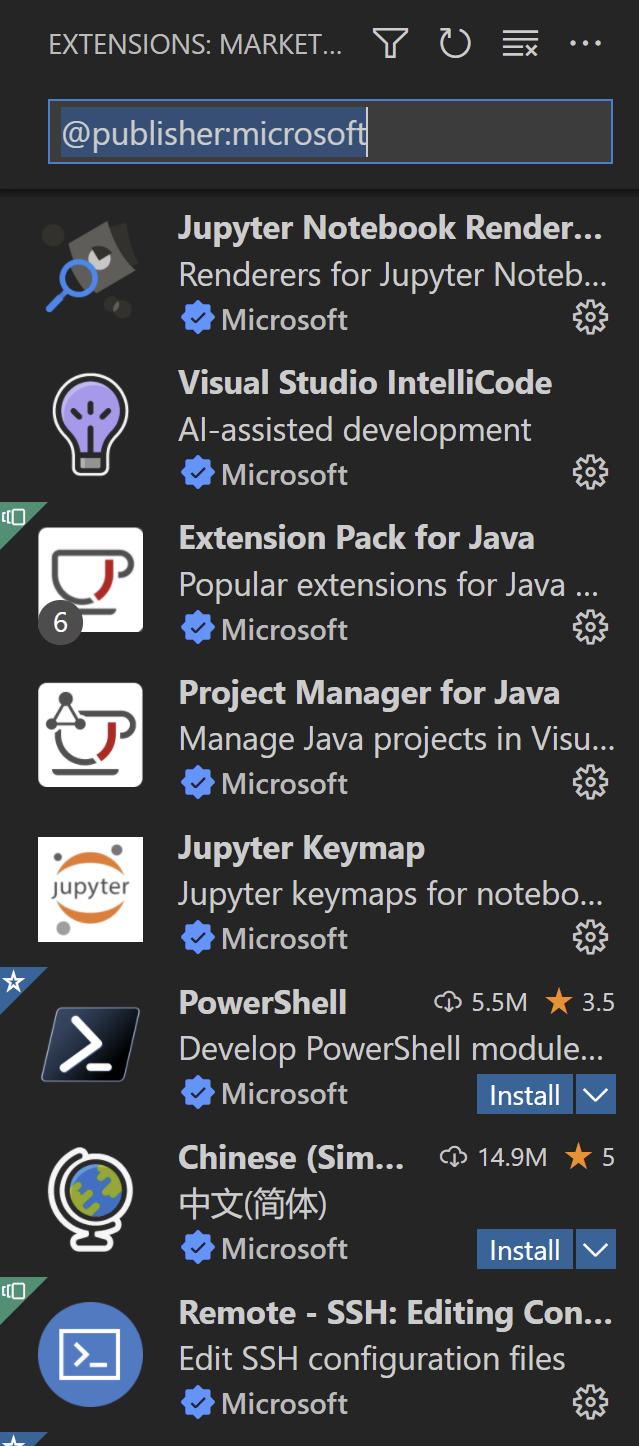Install the PowerShell extension
639x1446 pixels.
[525, 1095]
